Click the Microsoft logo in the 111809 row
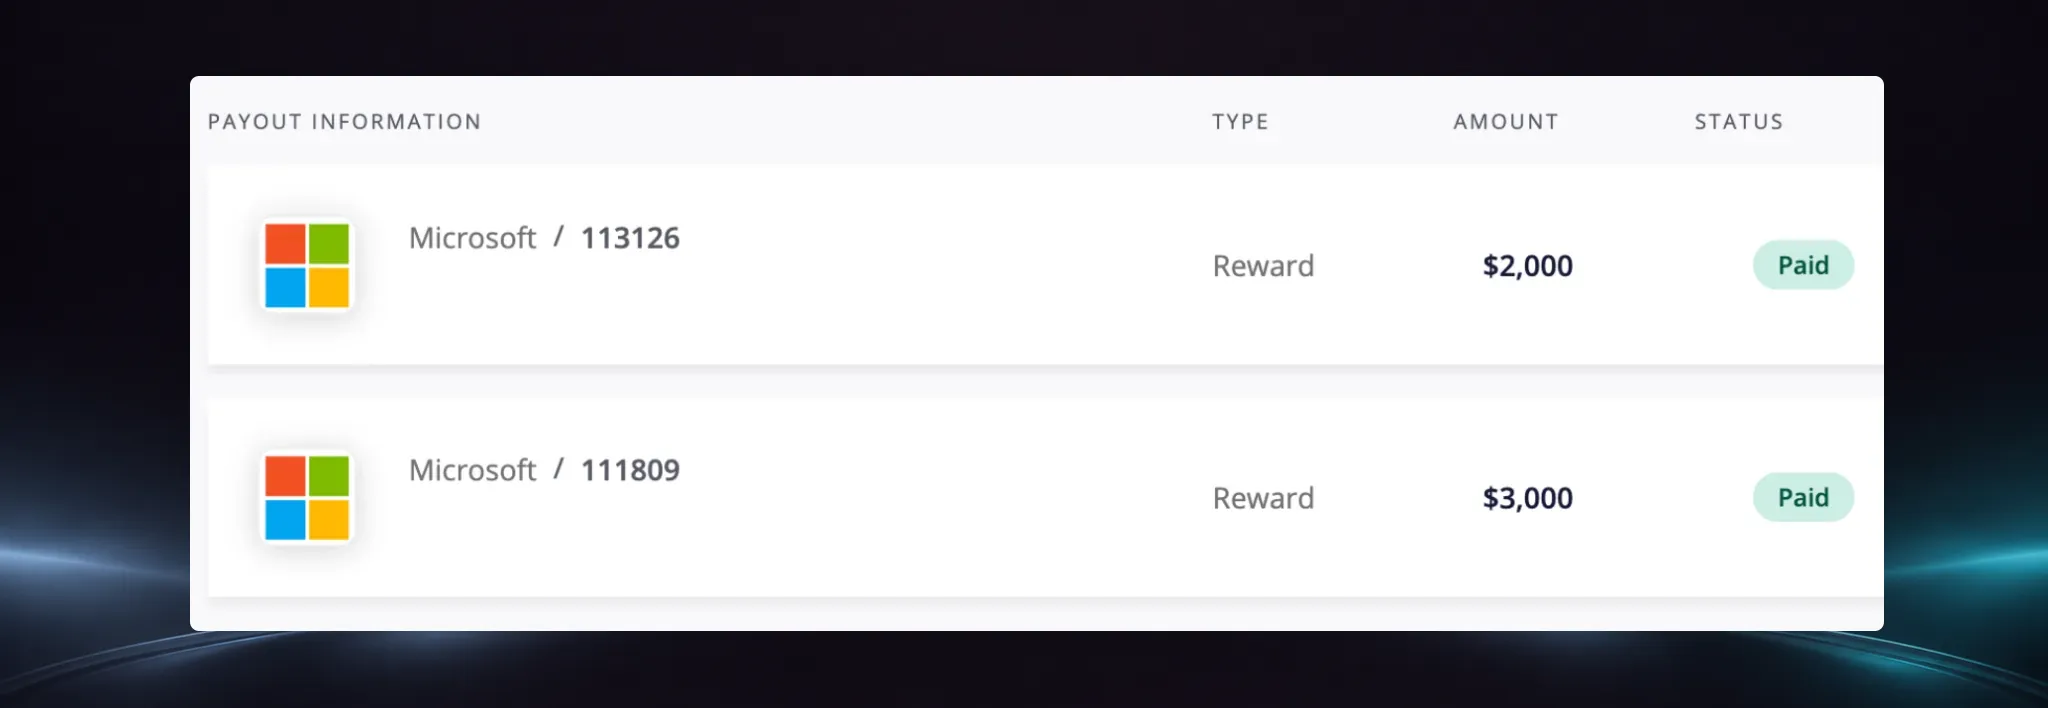This screenshot has height=708, width=2048. point(307,498)
